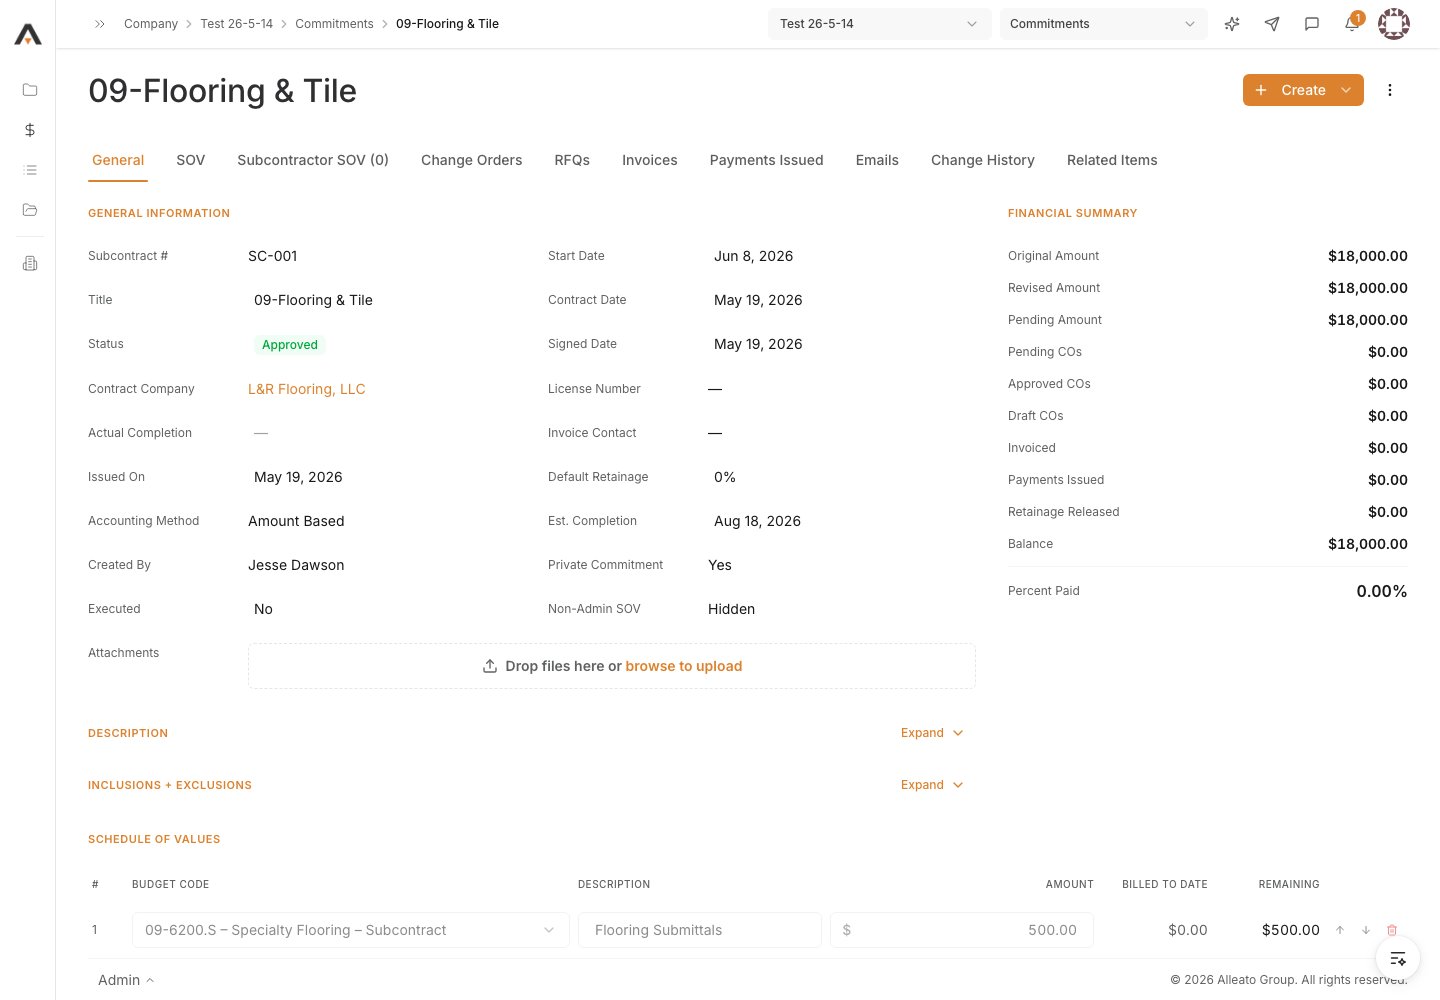This screenshot has height=1000, width=1440.
Task: Open the Emails tab
Action: click(877, 160)
